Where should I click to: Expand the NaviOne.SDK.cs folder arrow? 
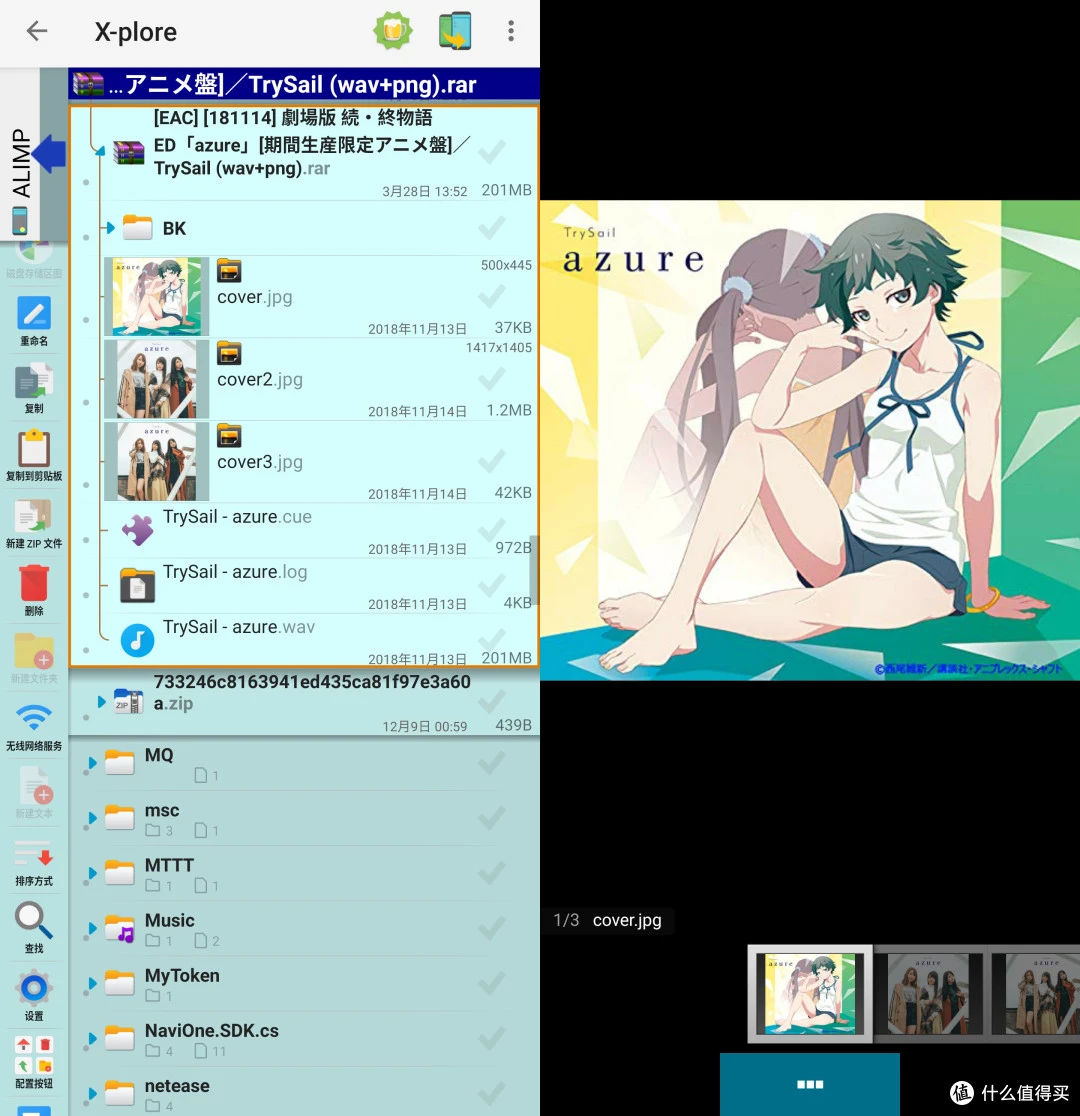(x=92, y=1038)
